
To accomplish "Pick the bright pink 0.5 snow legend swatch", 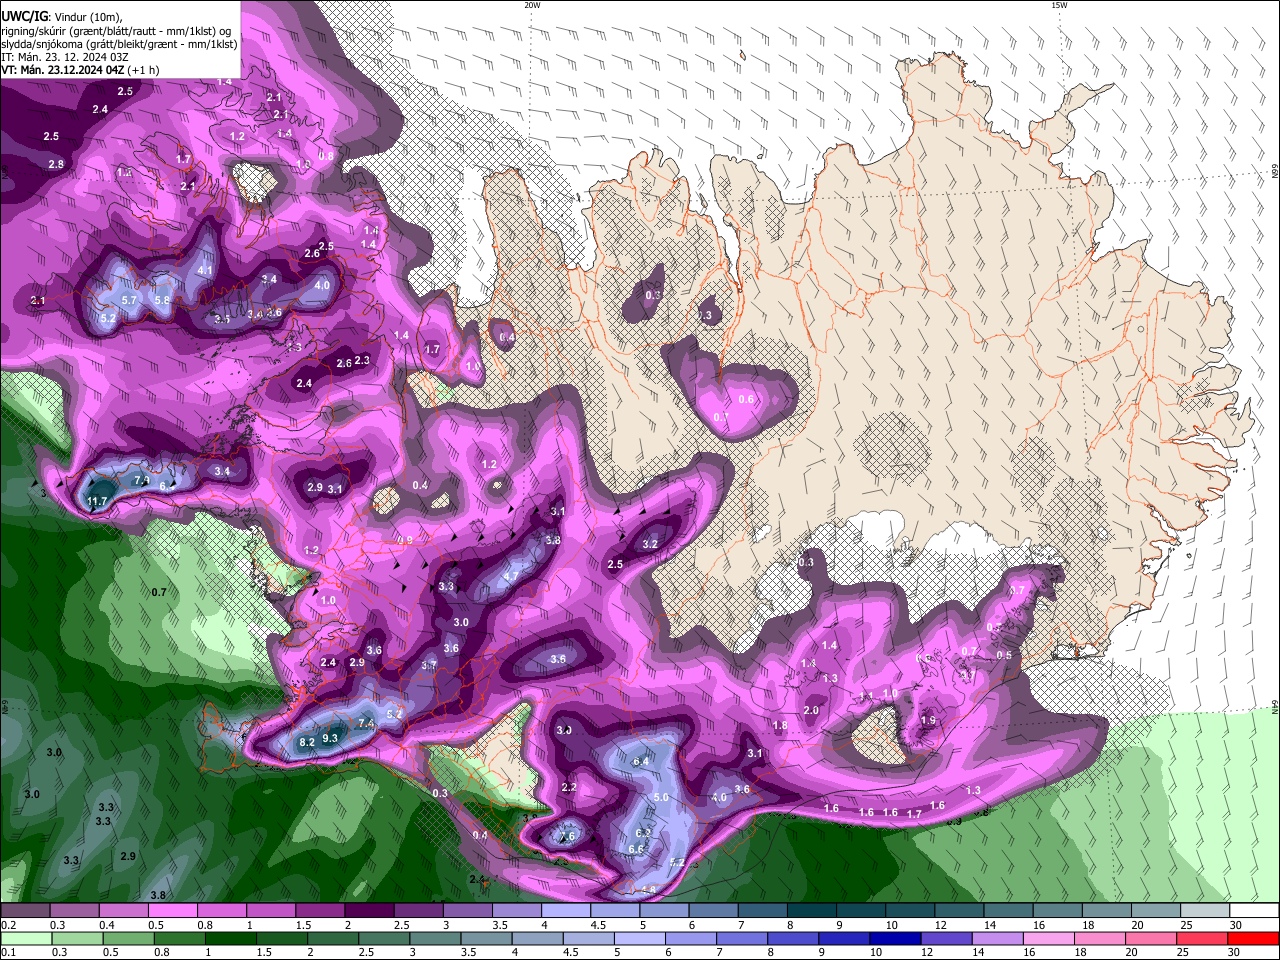I will click(x=172, y=911).
